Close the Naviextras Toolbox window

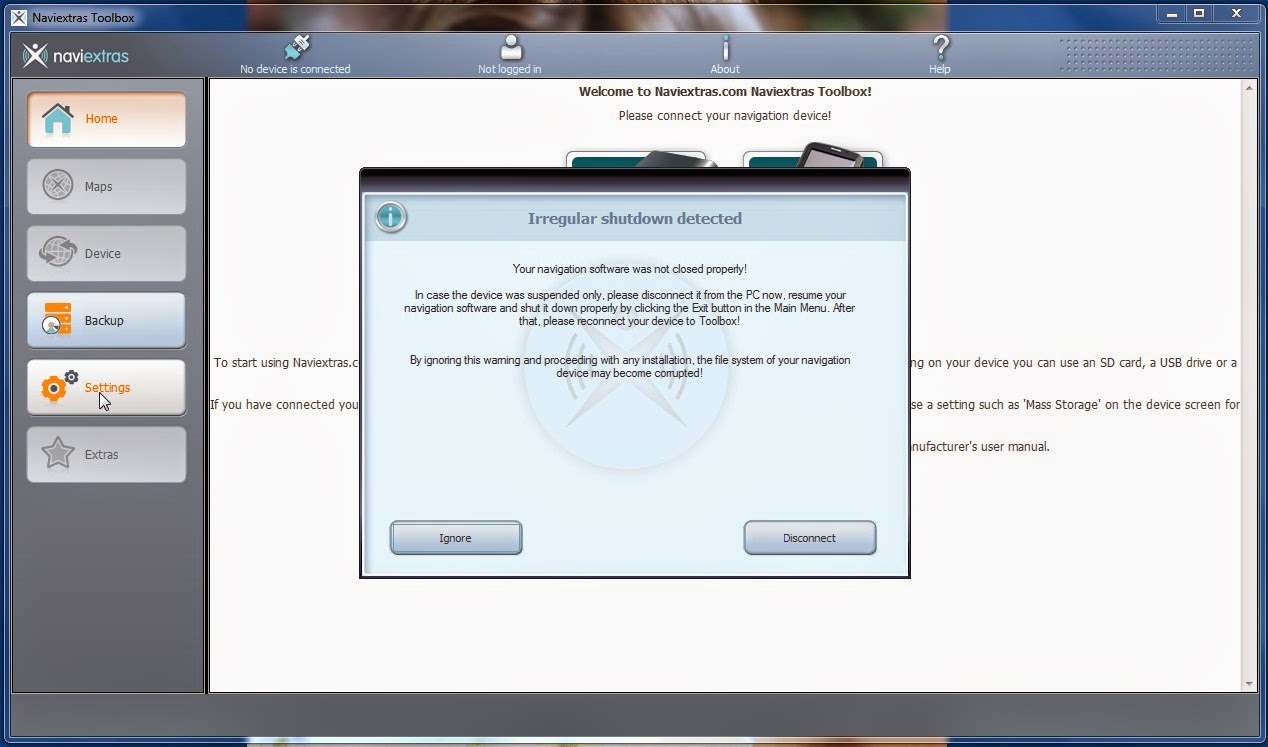coord(1236,13)
